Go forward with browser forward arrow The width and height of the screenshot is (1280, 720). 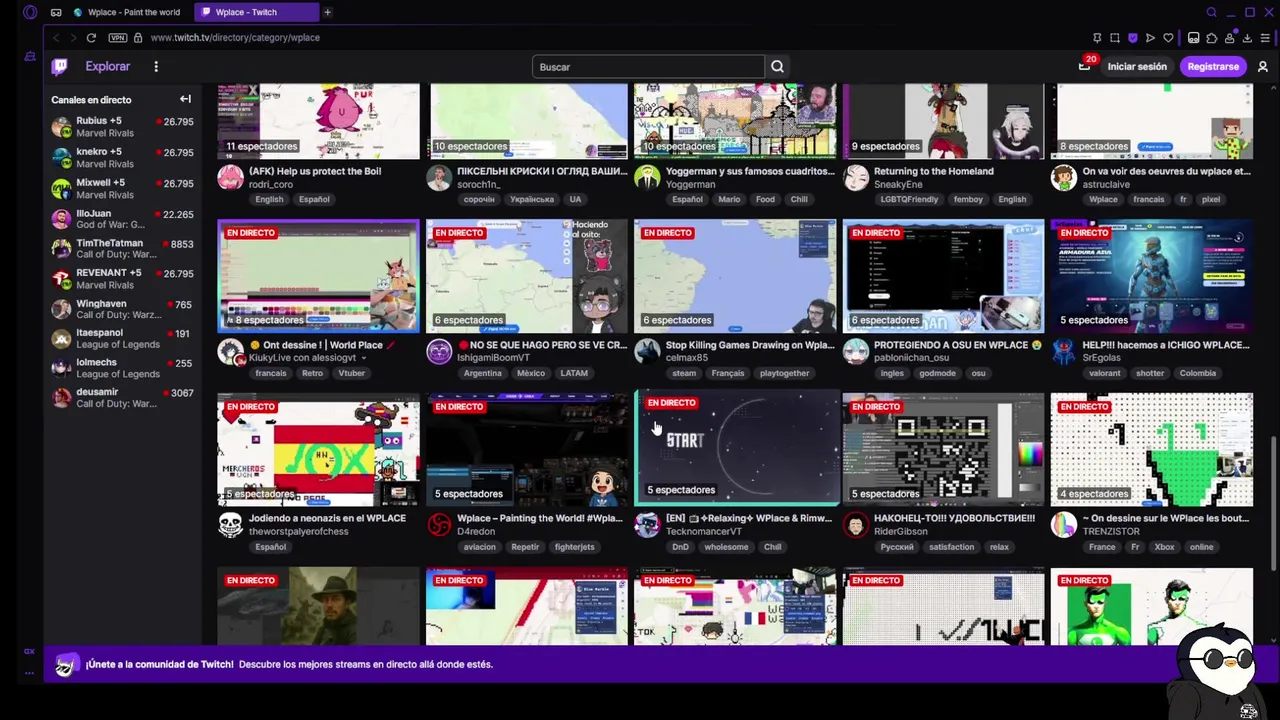(72, 38)
